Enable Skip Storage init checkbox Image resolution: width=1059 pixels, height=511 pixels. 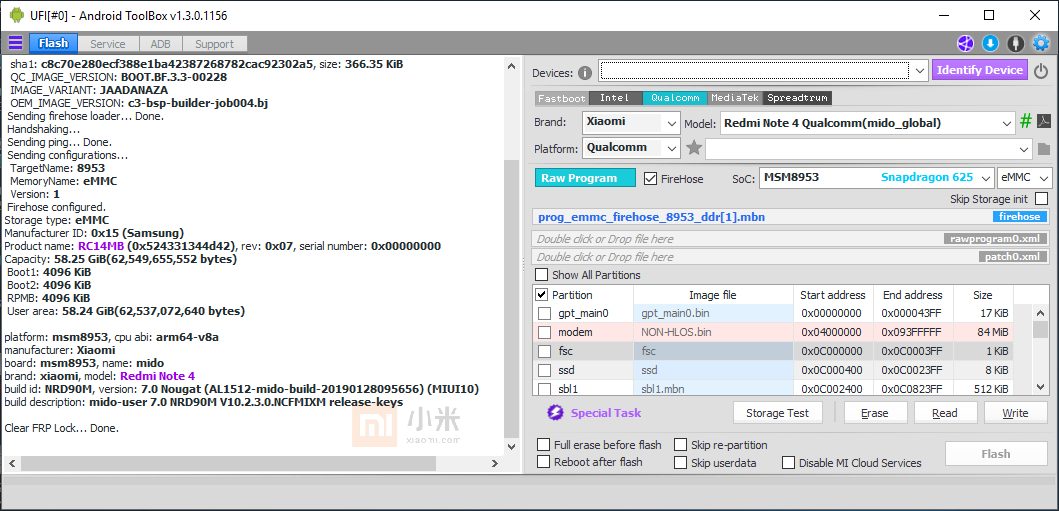pyautogui.click(x=1041, y=198)
